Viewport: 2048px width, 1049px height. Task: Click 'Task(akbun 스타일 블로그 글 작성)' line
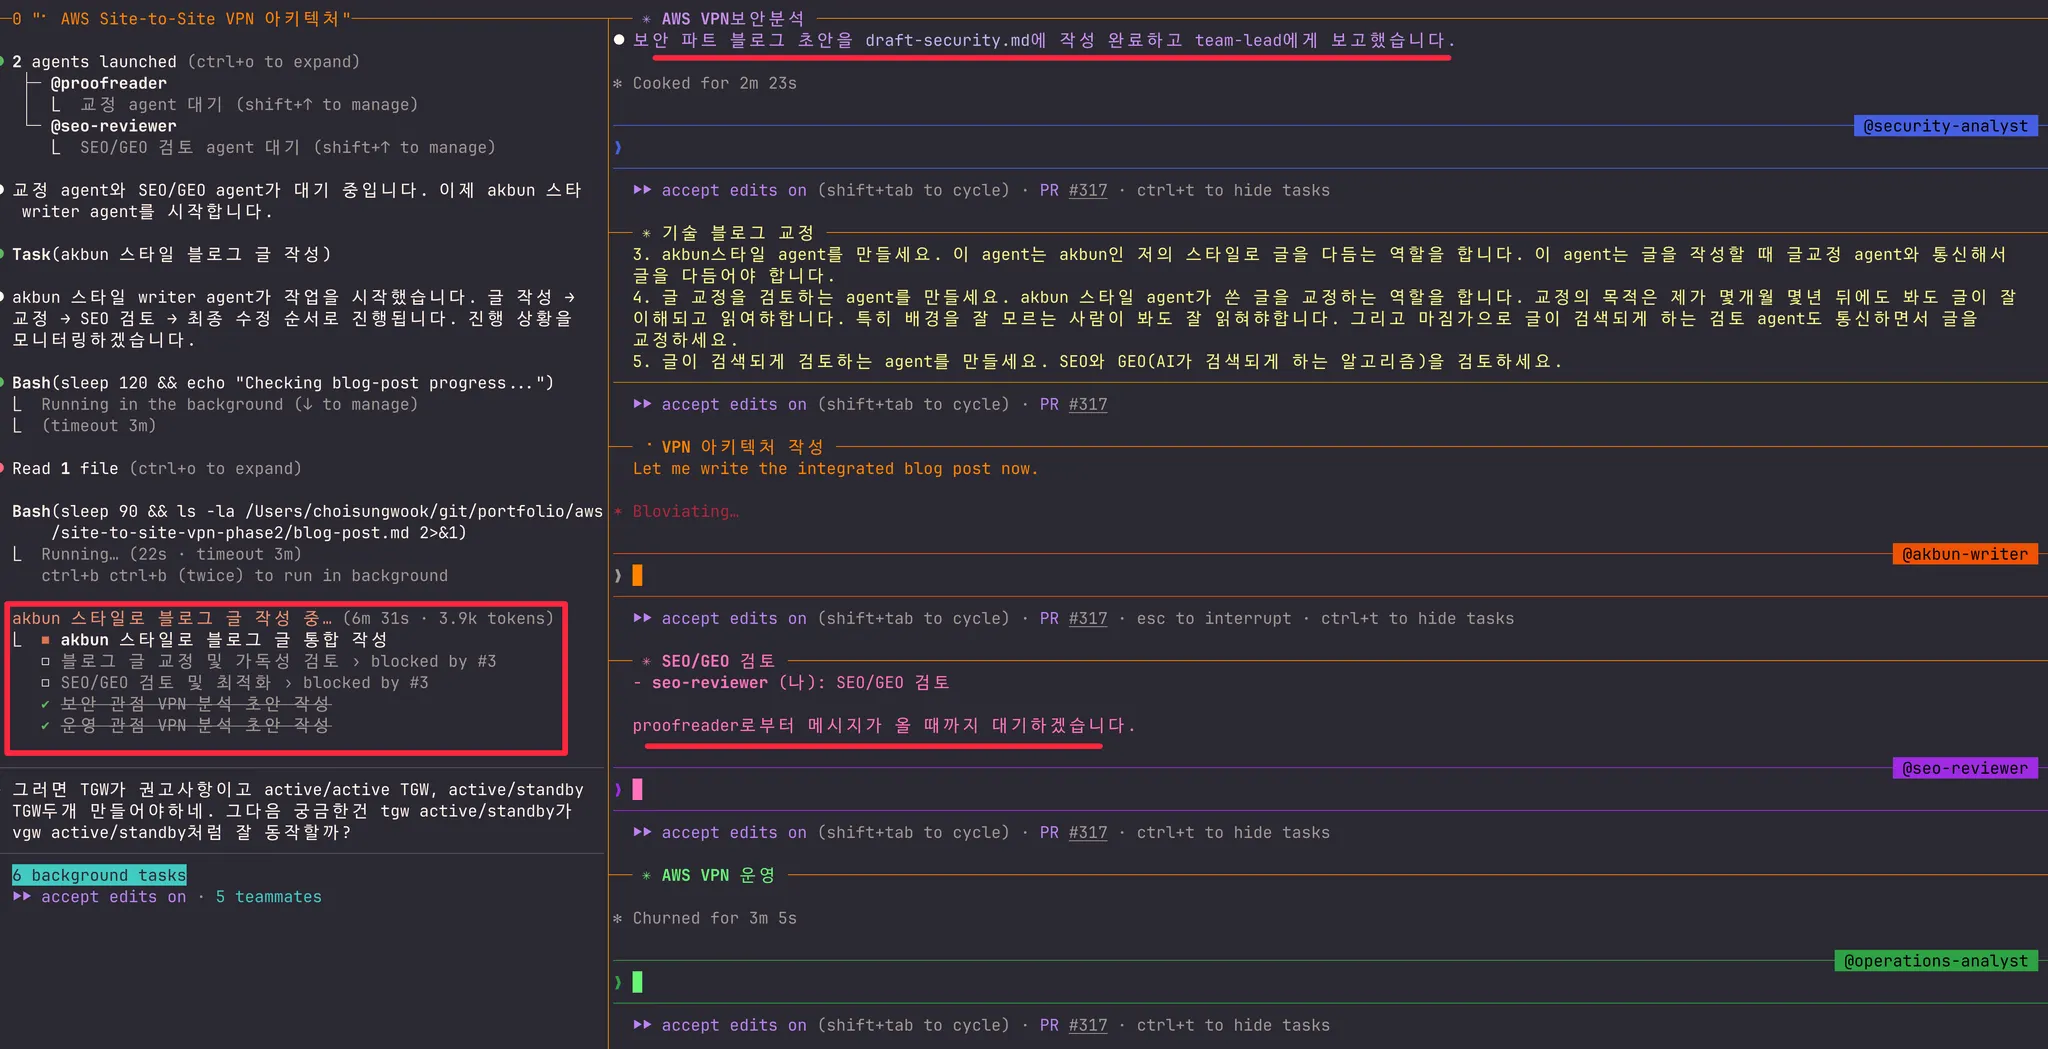point(171,255)
